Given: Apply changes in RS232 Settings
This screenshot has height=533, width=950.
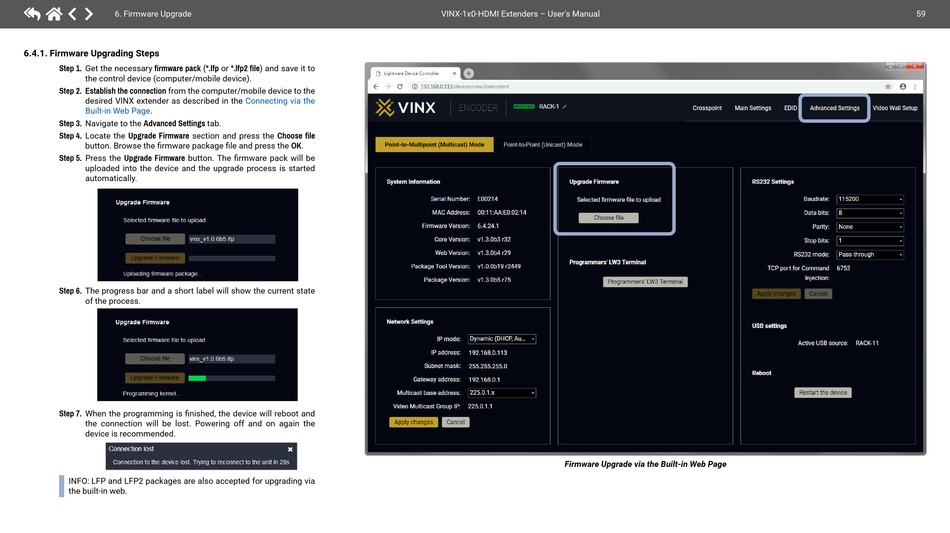Looking at the screenshot, I should (x=776, y=294).
